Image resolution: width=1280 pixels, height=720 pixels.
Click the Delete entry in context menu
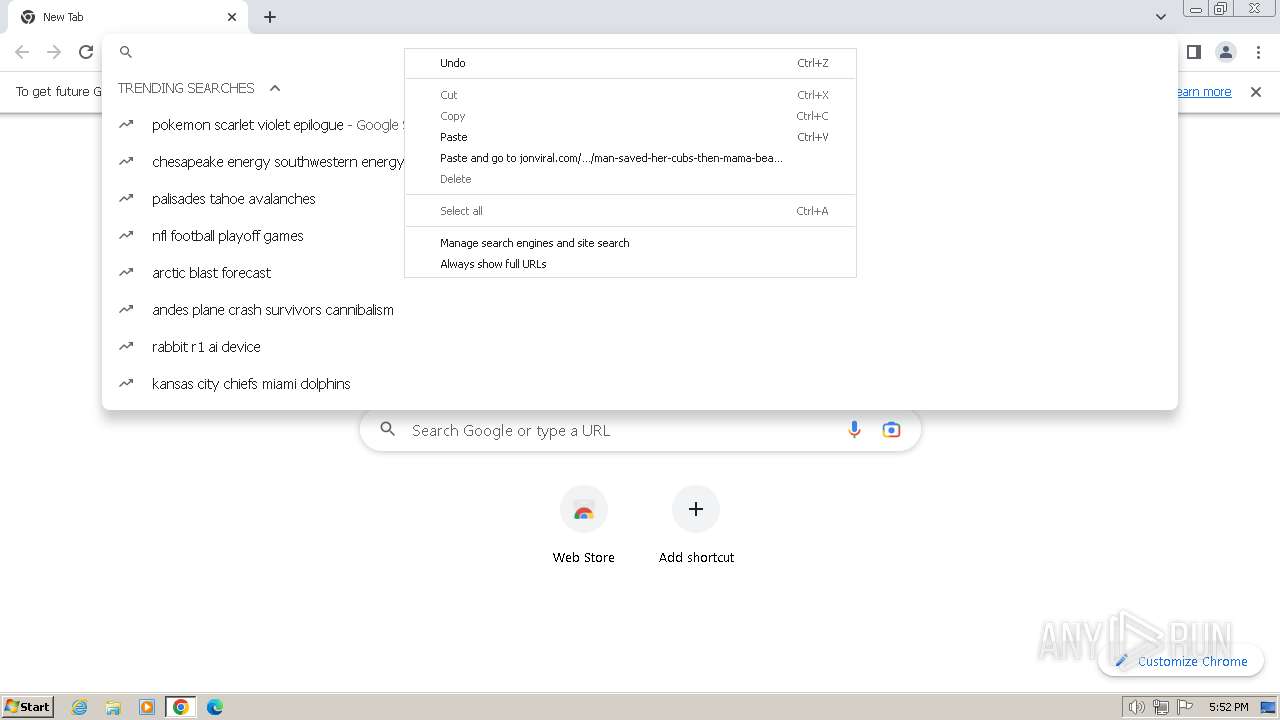(630, 179)
